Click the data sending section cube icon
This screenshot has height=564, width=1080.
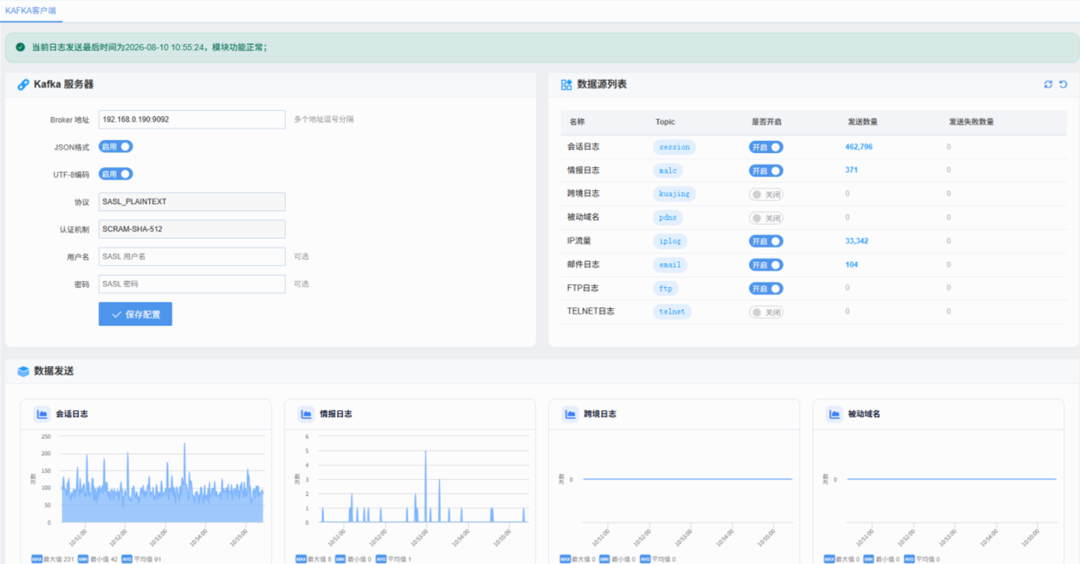pos(23,371)
